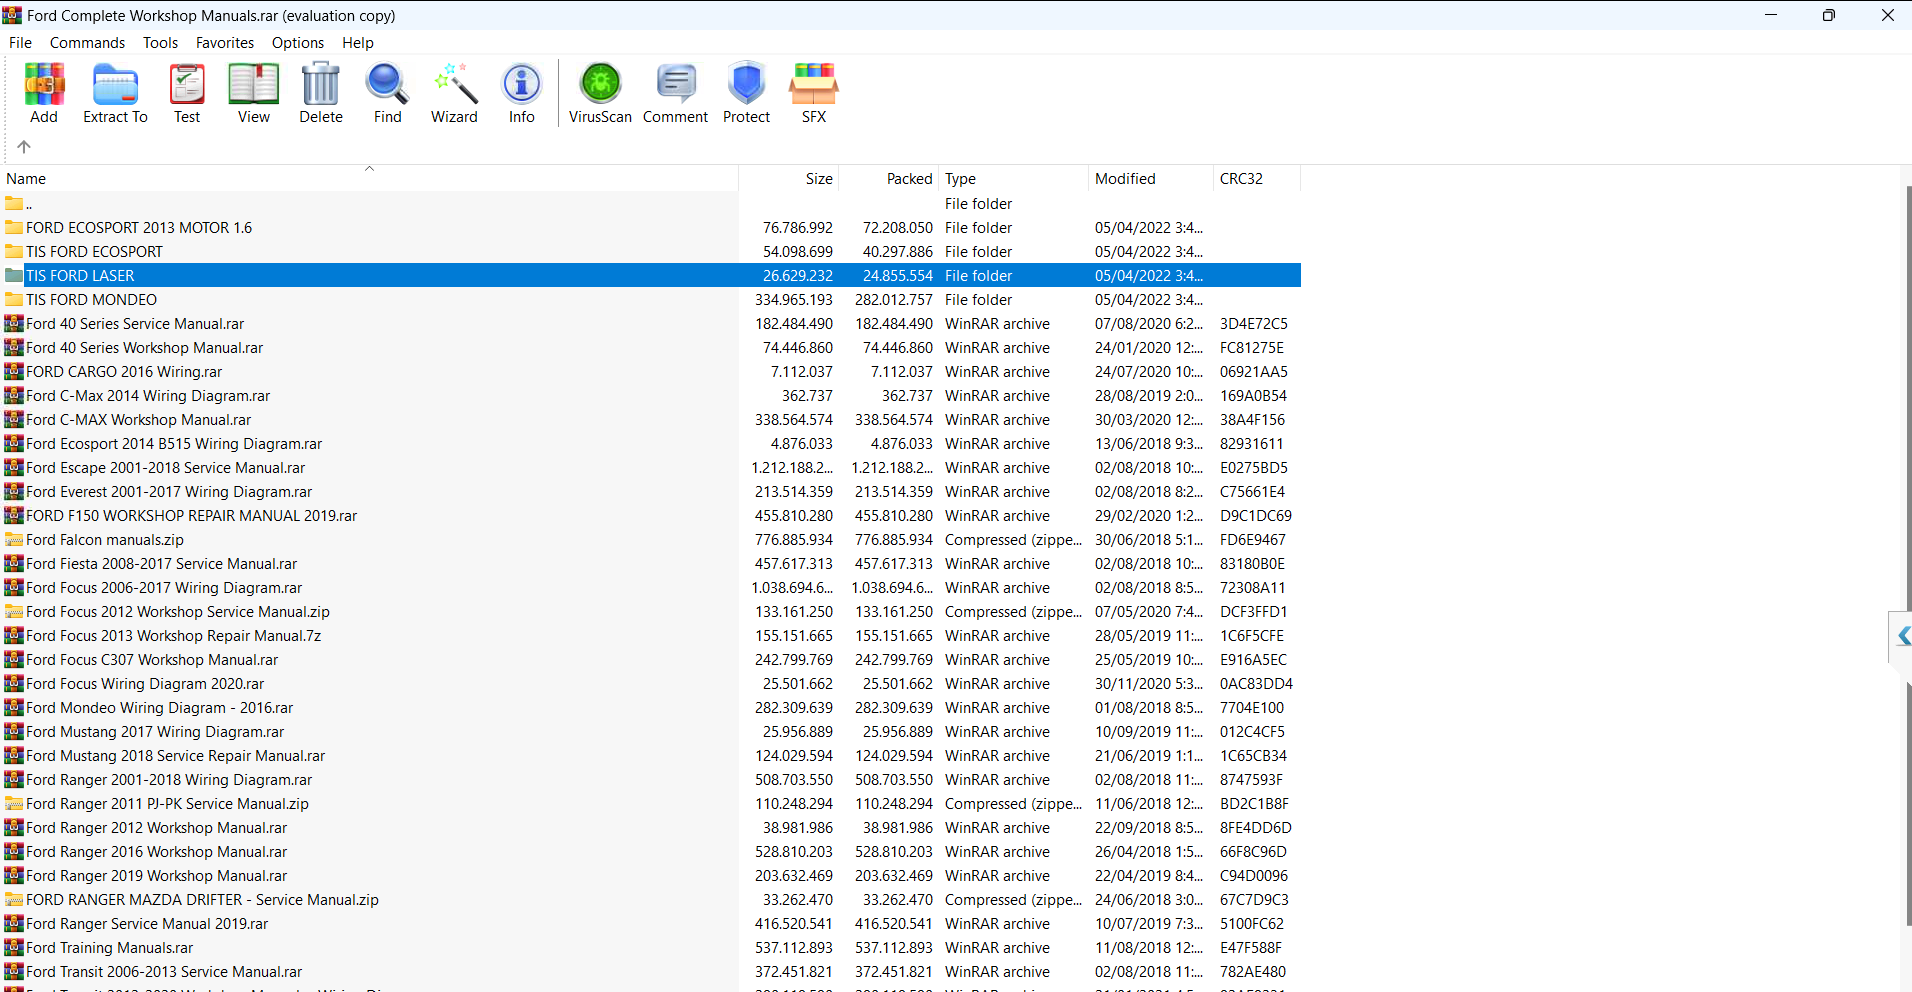1912x992 pixels.
Task: Click the View toolbar icon
Action: point(253,93)
